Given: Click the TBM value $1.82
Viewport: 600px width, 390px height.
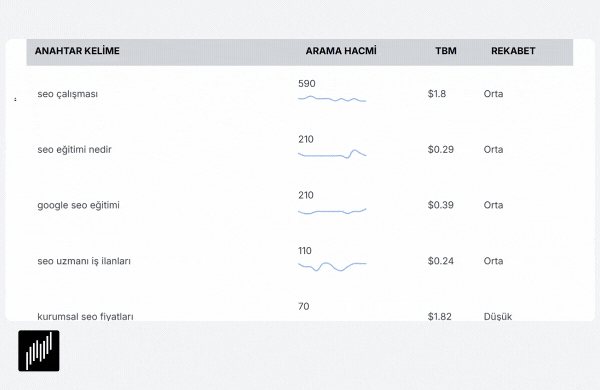Looking at the screenshot, I should (440, 317).
